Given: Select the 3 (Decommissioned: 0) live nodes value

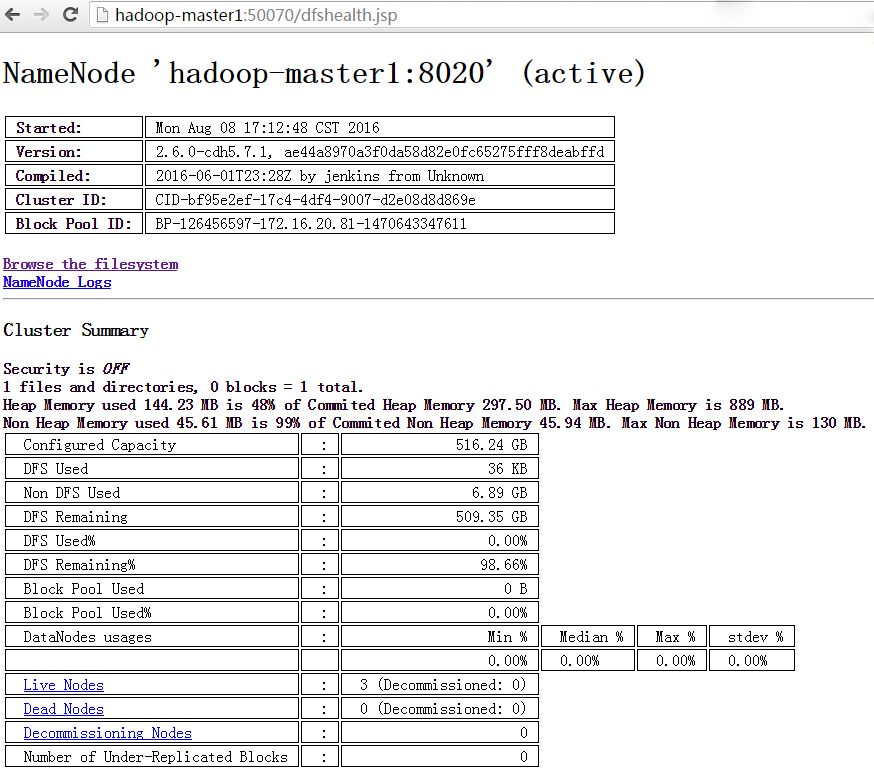Looking at the screenshot, I should 443,684.
